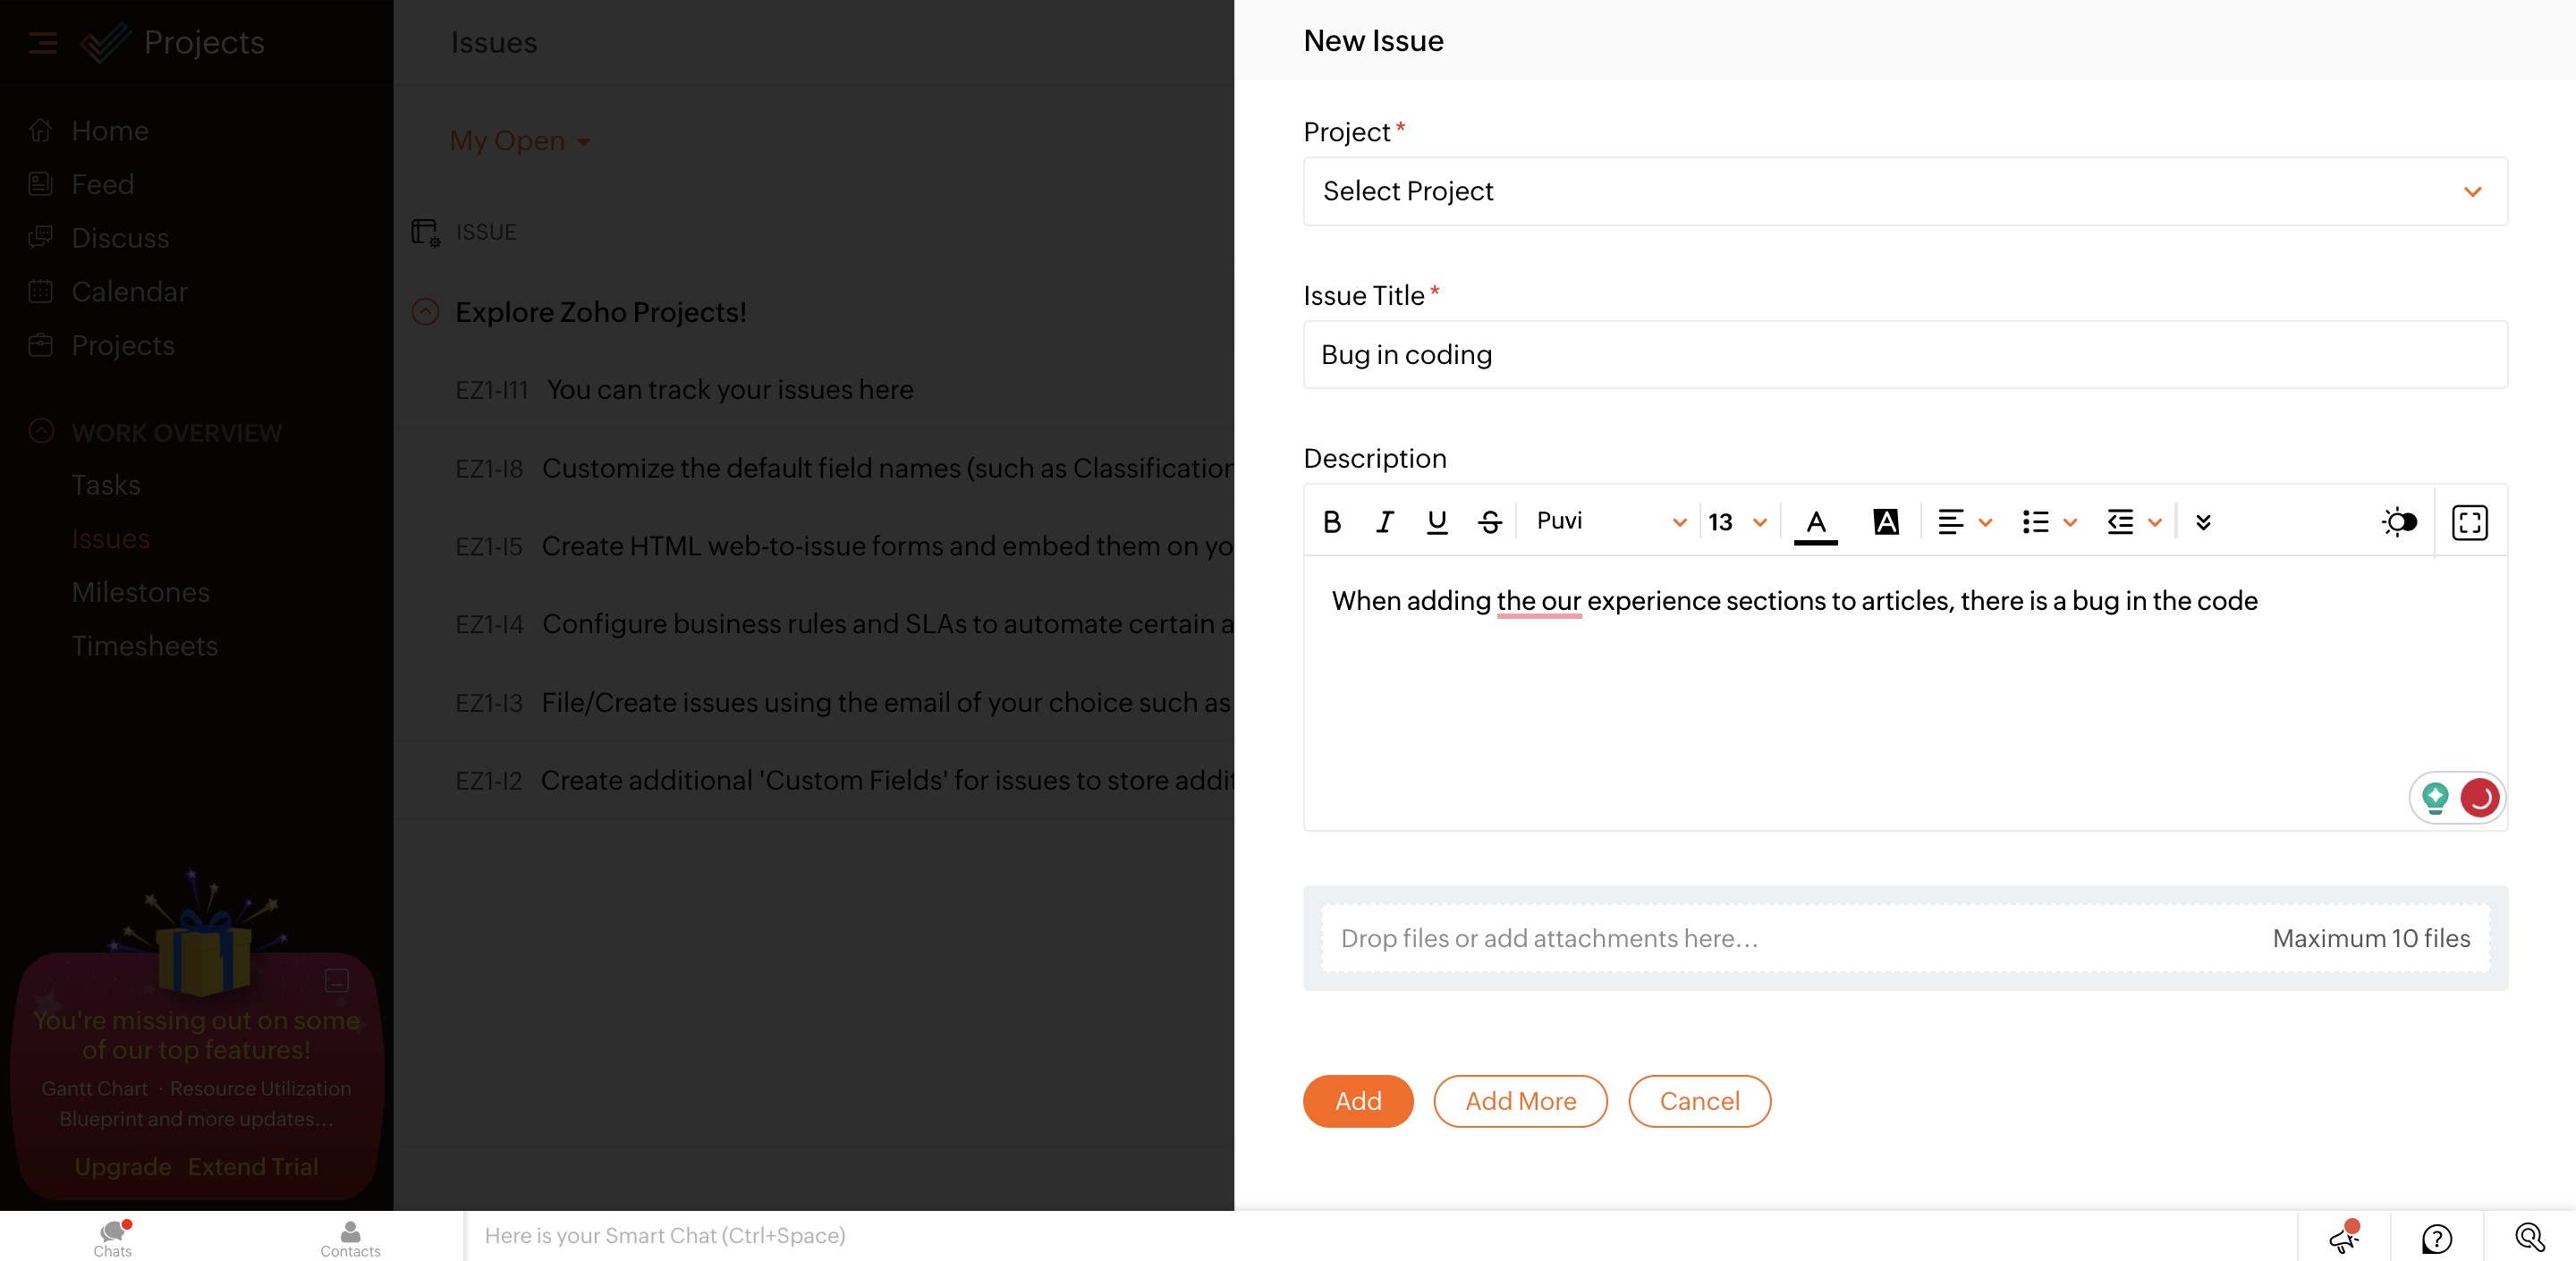Open the Chats tab
The image size is (2576, 1261).
[x=113, y=1237]
